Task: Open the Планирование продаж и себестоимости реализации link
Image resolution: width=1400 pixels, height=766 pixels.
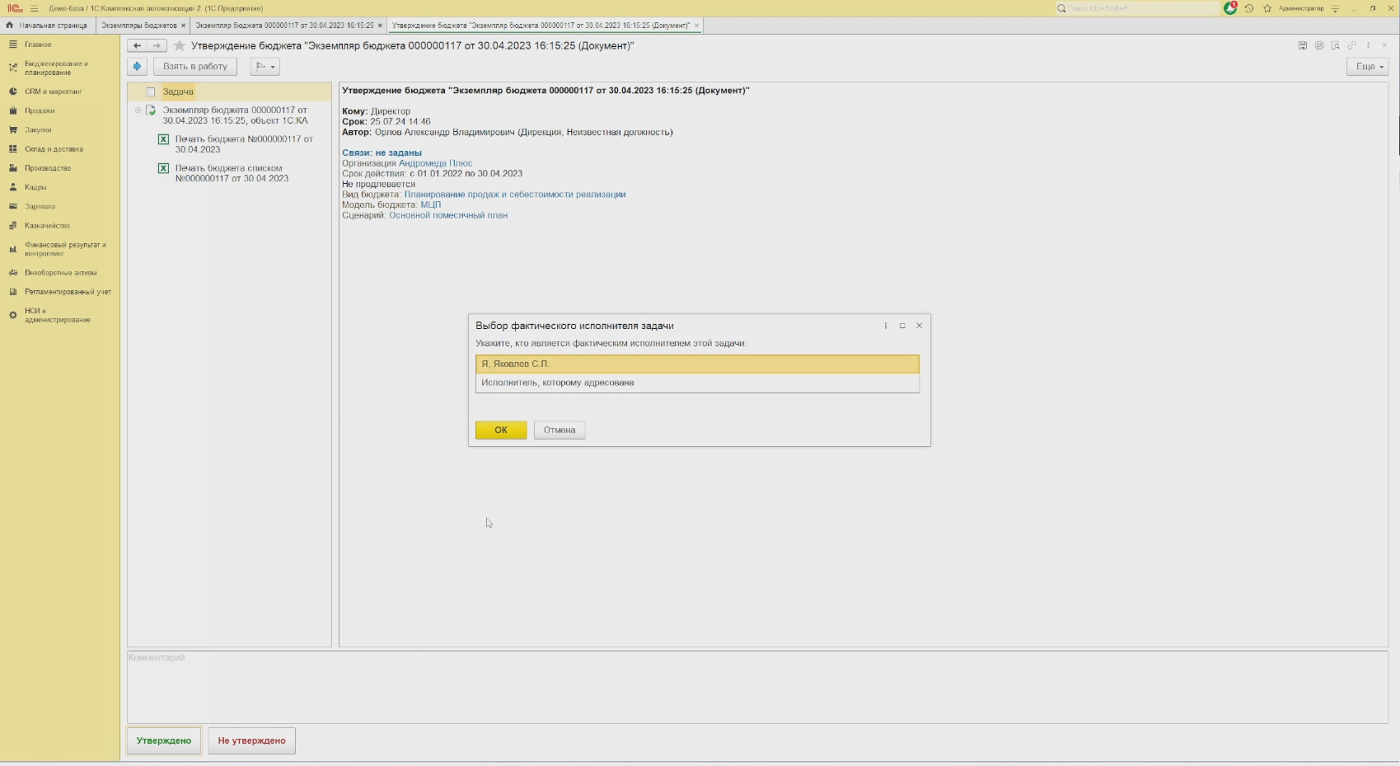Action: pyautogui.click(x=515, y=194)
